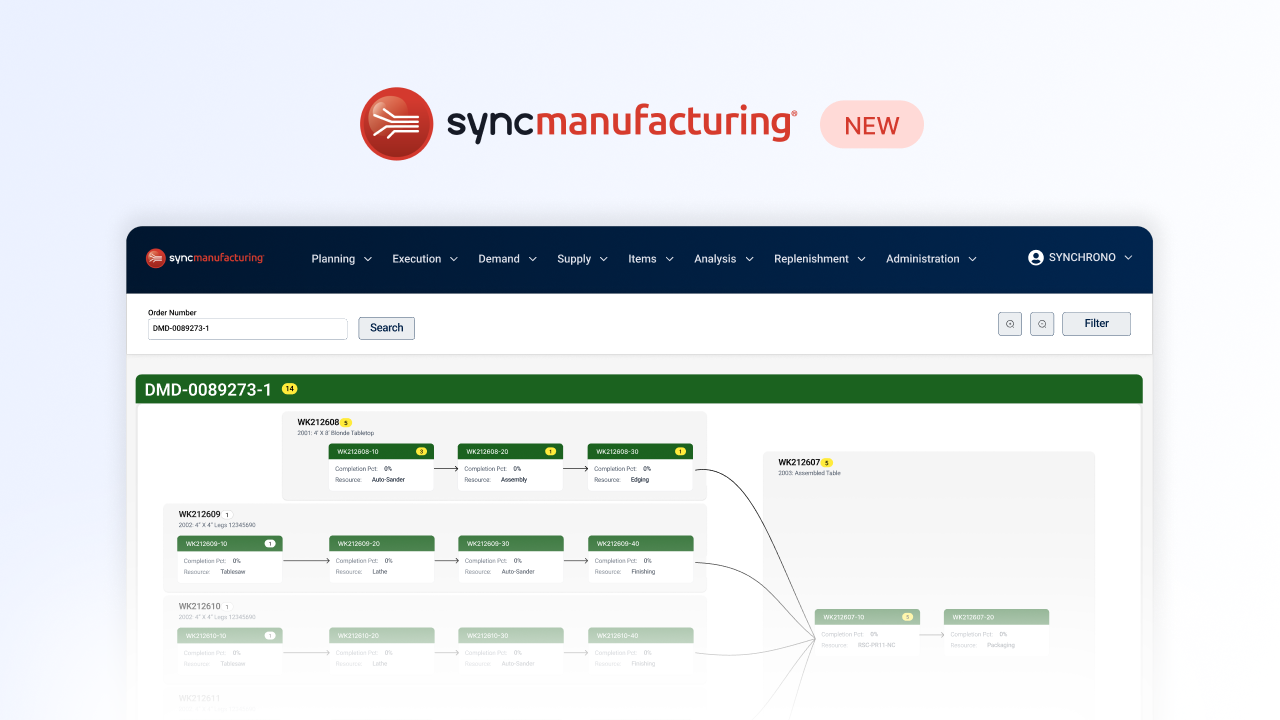Click the zoom out icon

click(1042, 323)
